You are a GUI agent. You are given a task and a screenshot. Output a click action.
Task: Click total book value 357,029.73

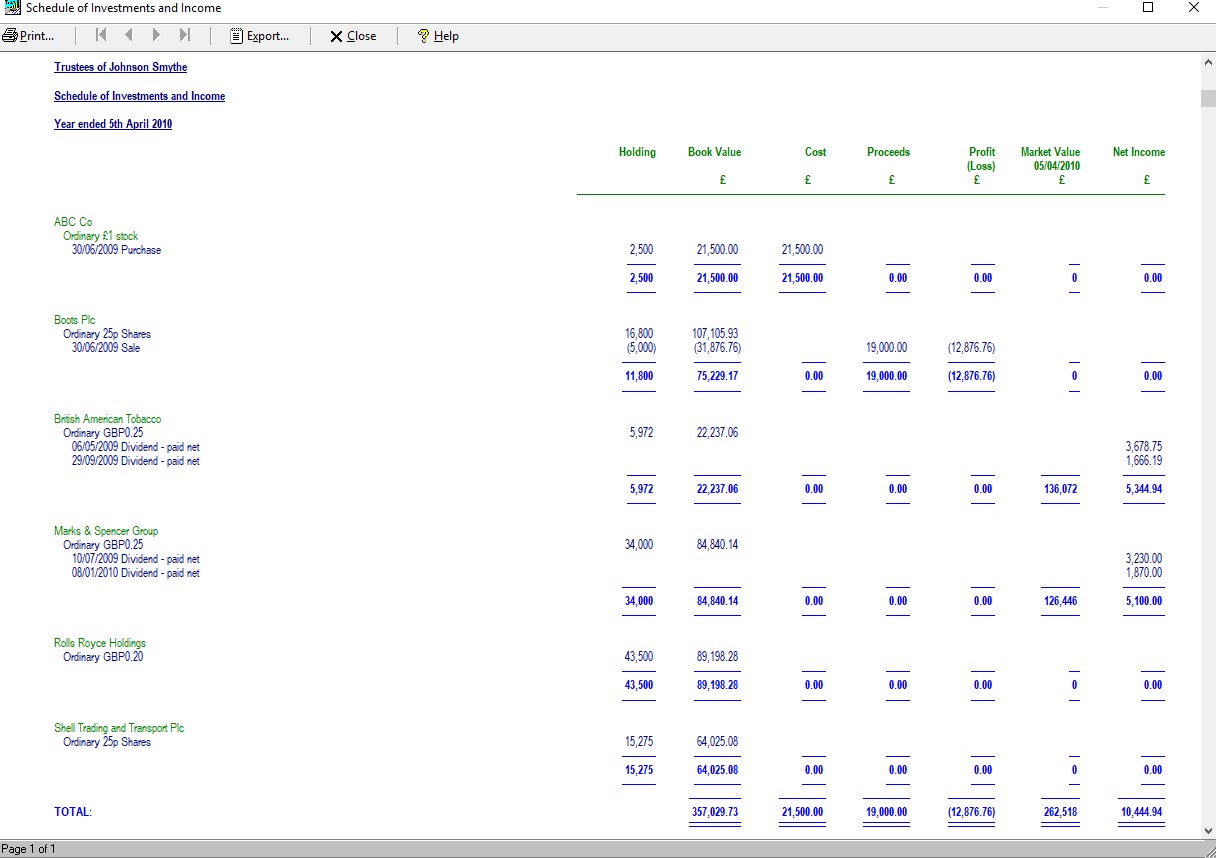[715, 812]
